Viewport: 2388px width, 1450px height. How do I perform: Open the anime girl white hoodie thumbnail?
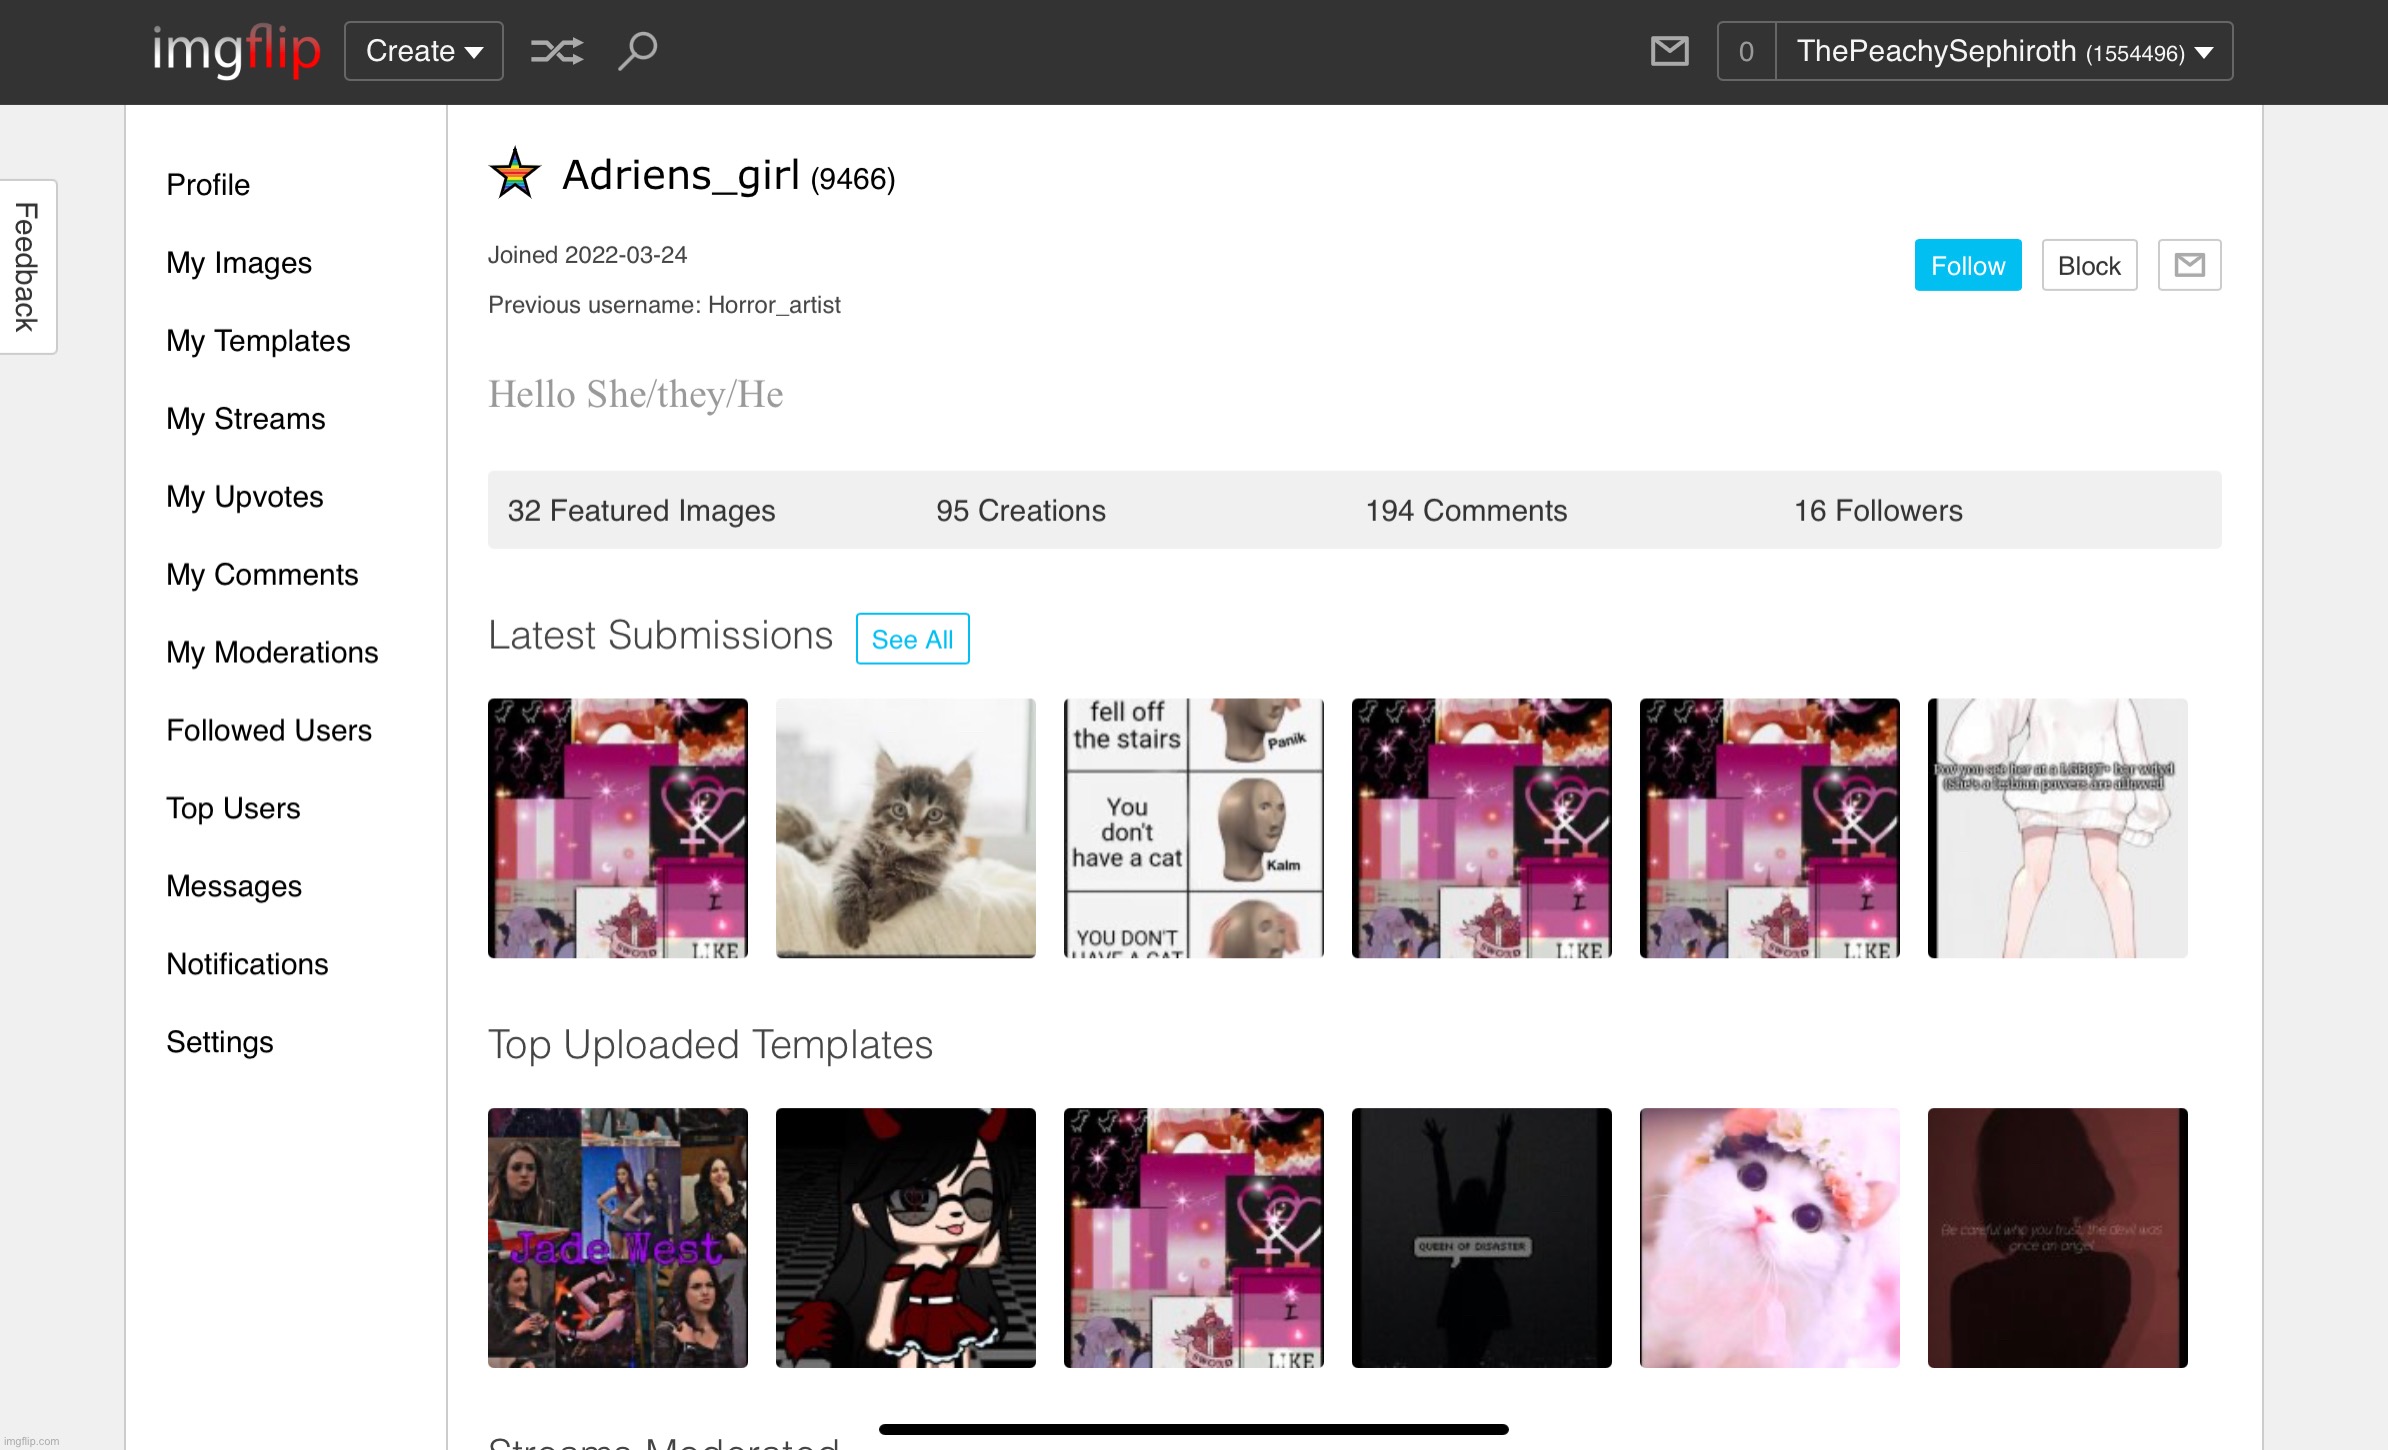2058,828
